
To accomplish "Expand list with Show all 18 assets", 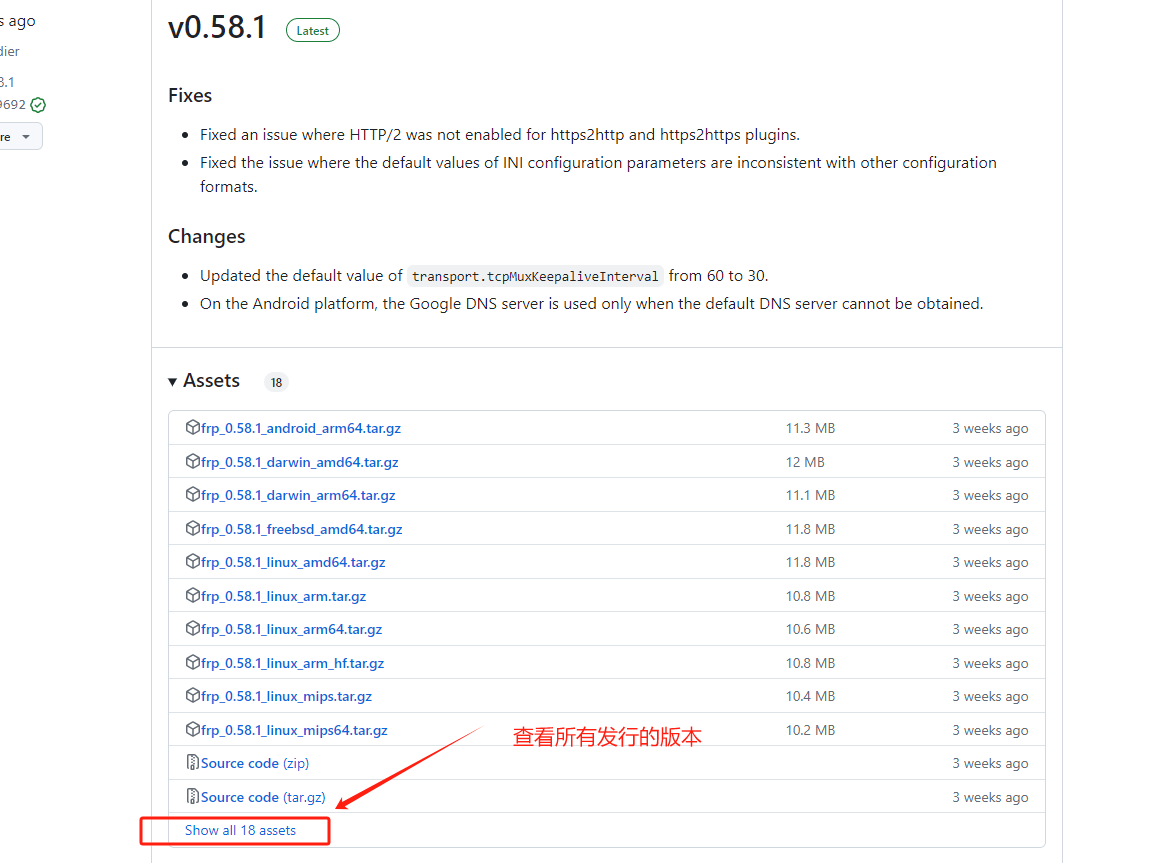I will pos(240,830).
